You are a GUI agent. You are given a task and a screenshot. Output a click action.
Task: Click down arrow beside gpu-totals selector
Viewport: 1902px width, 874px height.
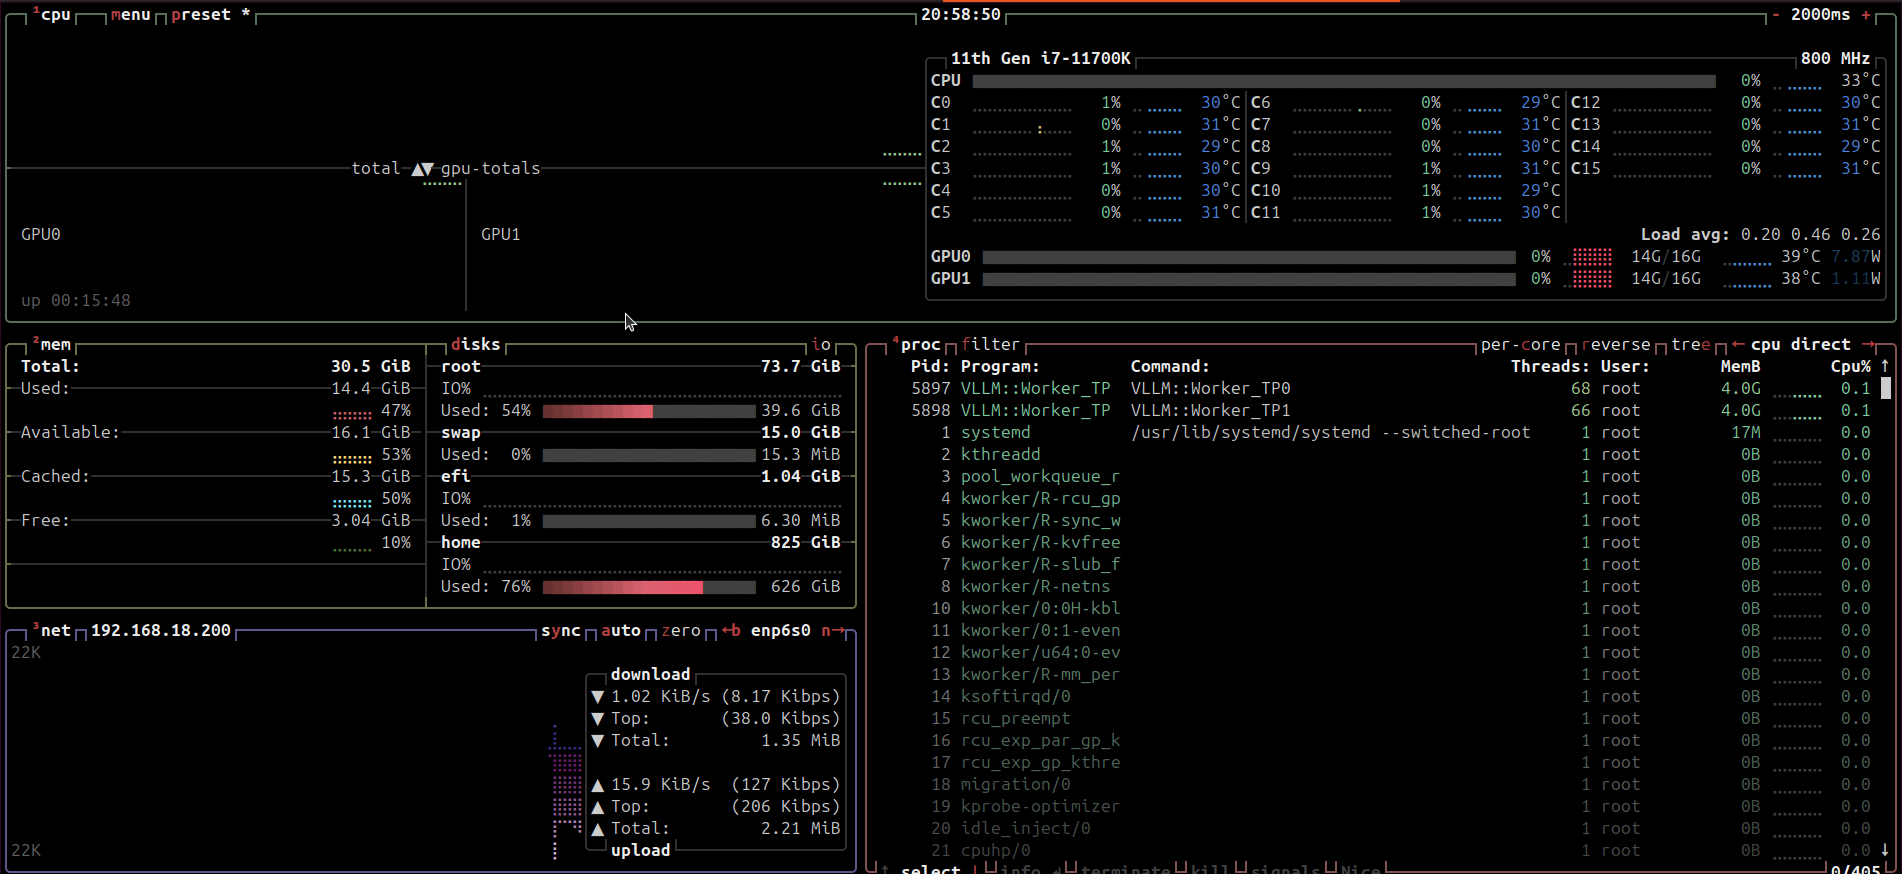[x=429, y=169]
